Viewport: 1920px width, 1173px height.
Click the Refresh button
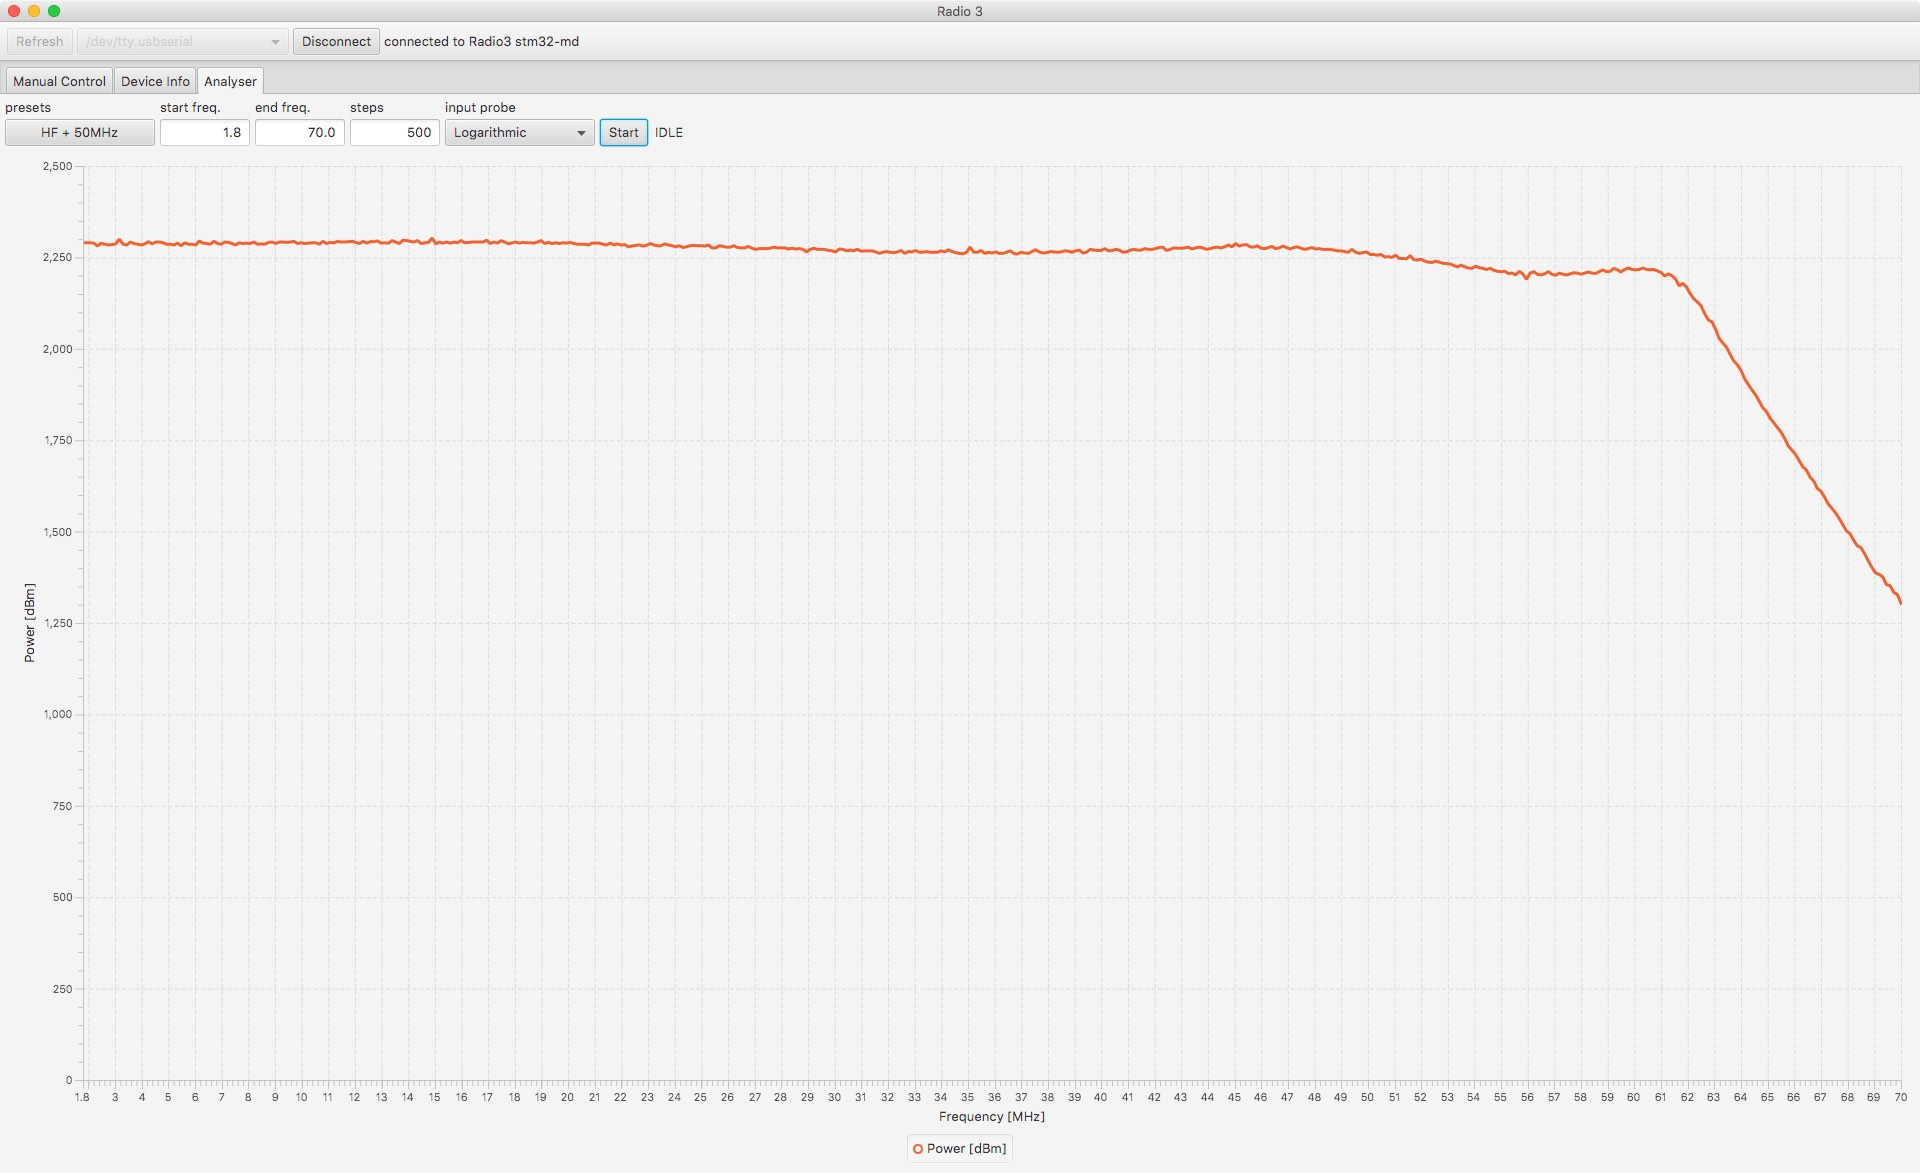[x=40, y=42]
